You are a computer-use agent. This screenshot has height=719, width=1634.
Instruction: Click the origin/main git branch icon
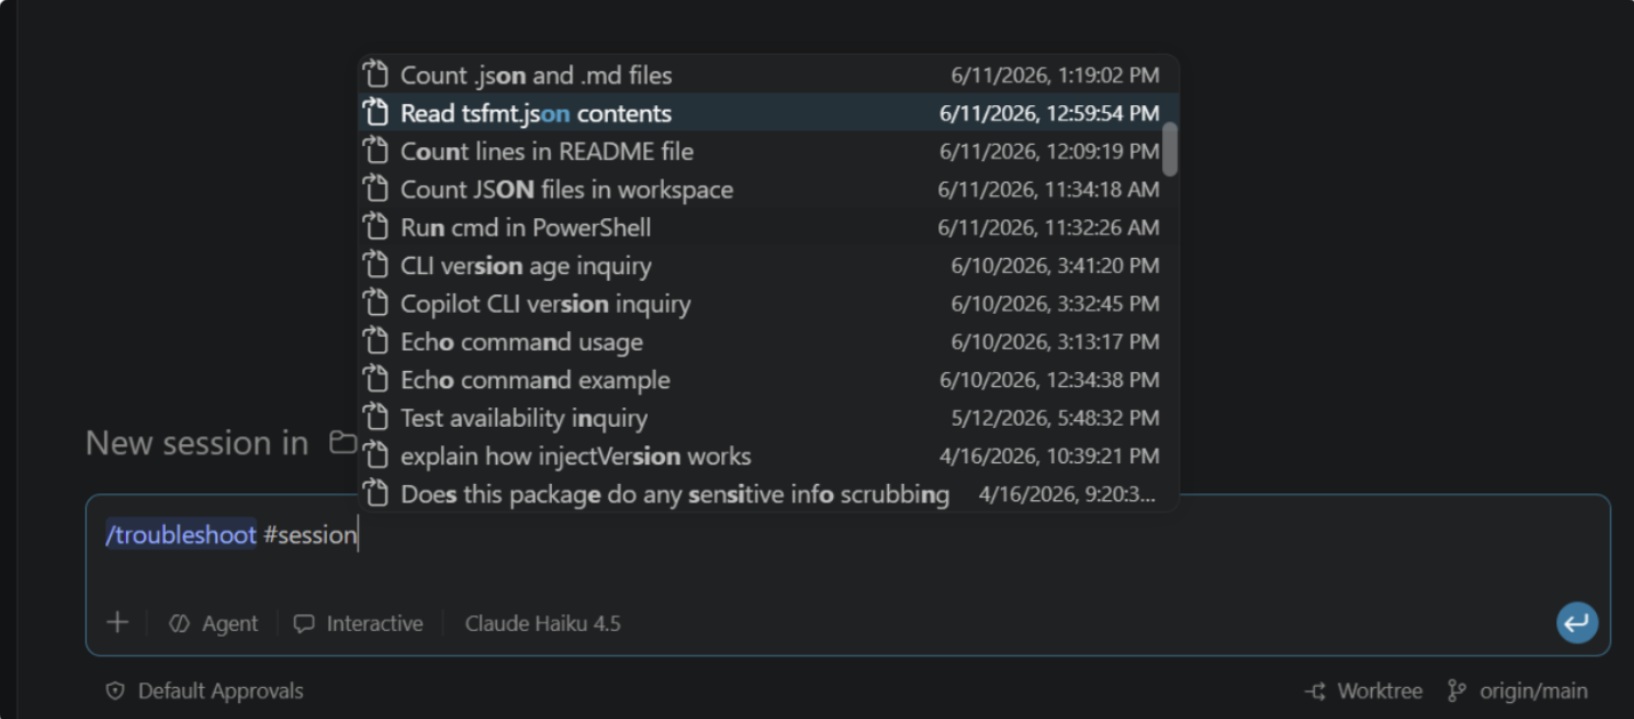(1457, 691)
